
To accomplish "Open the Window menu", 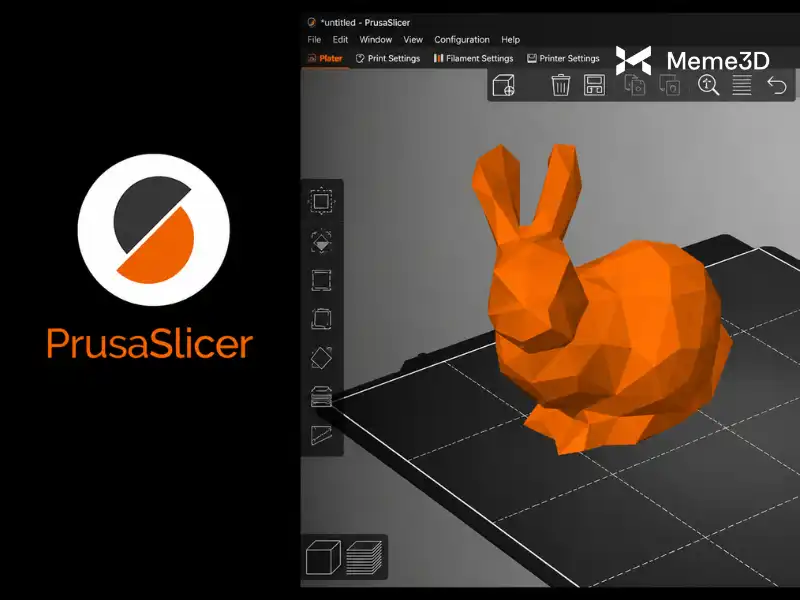I will [x=376, y=40].
